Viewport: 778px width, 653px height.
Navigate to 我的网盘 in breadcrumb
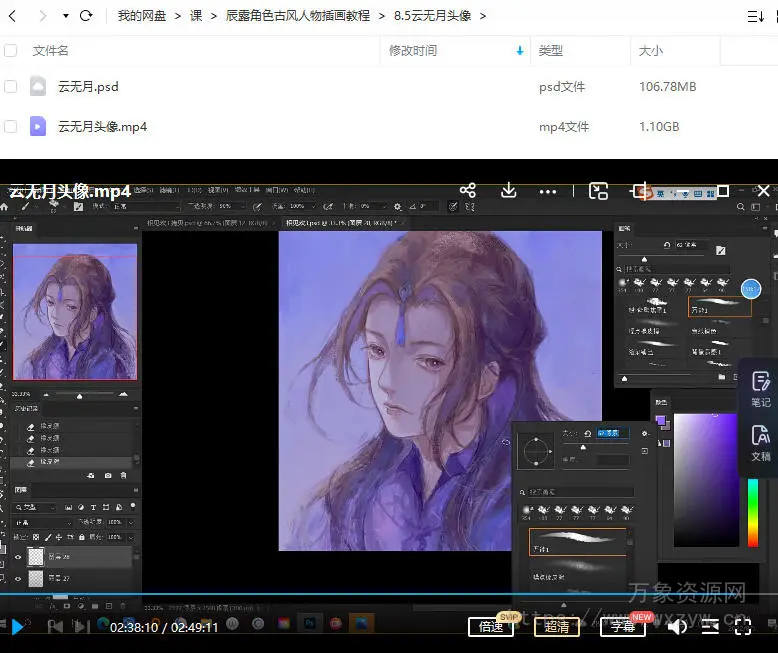[x=142, y=16]
